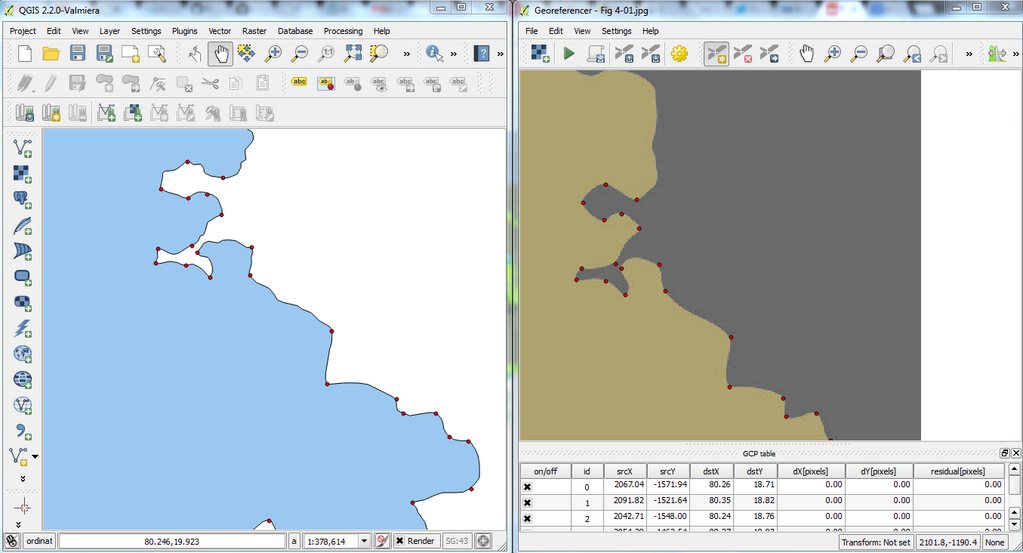Click Add Vector Layer icon in sidebar
Viewport: 1023px width, 553px height.
22,149
